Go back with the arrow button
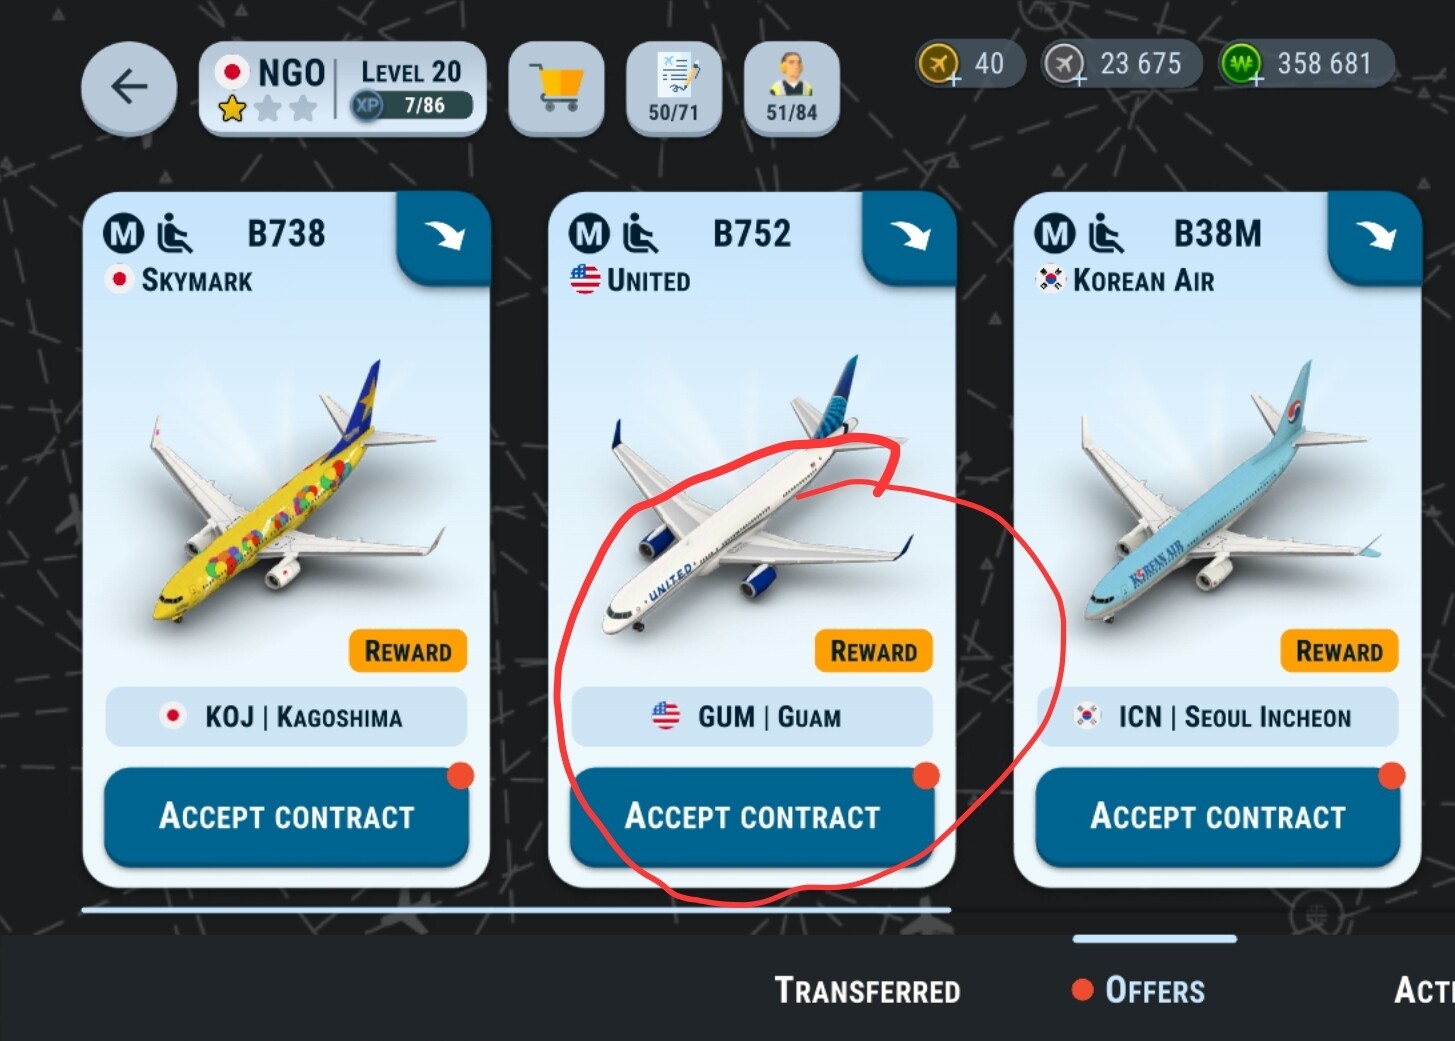Image resolution: width=1455 pixels, height=1041 pixels. point(129,88)
